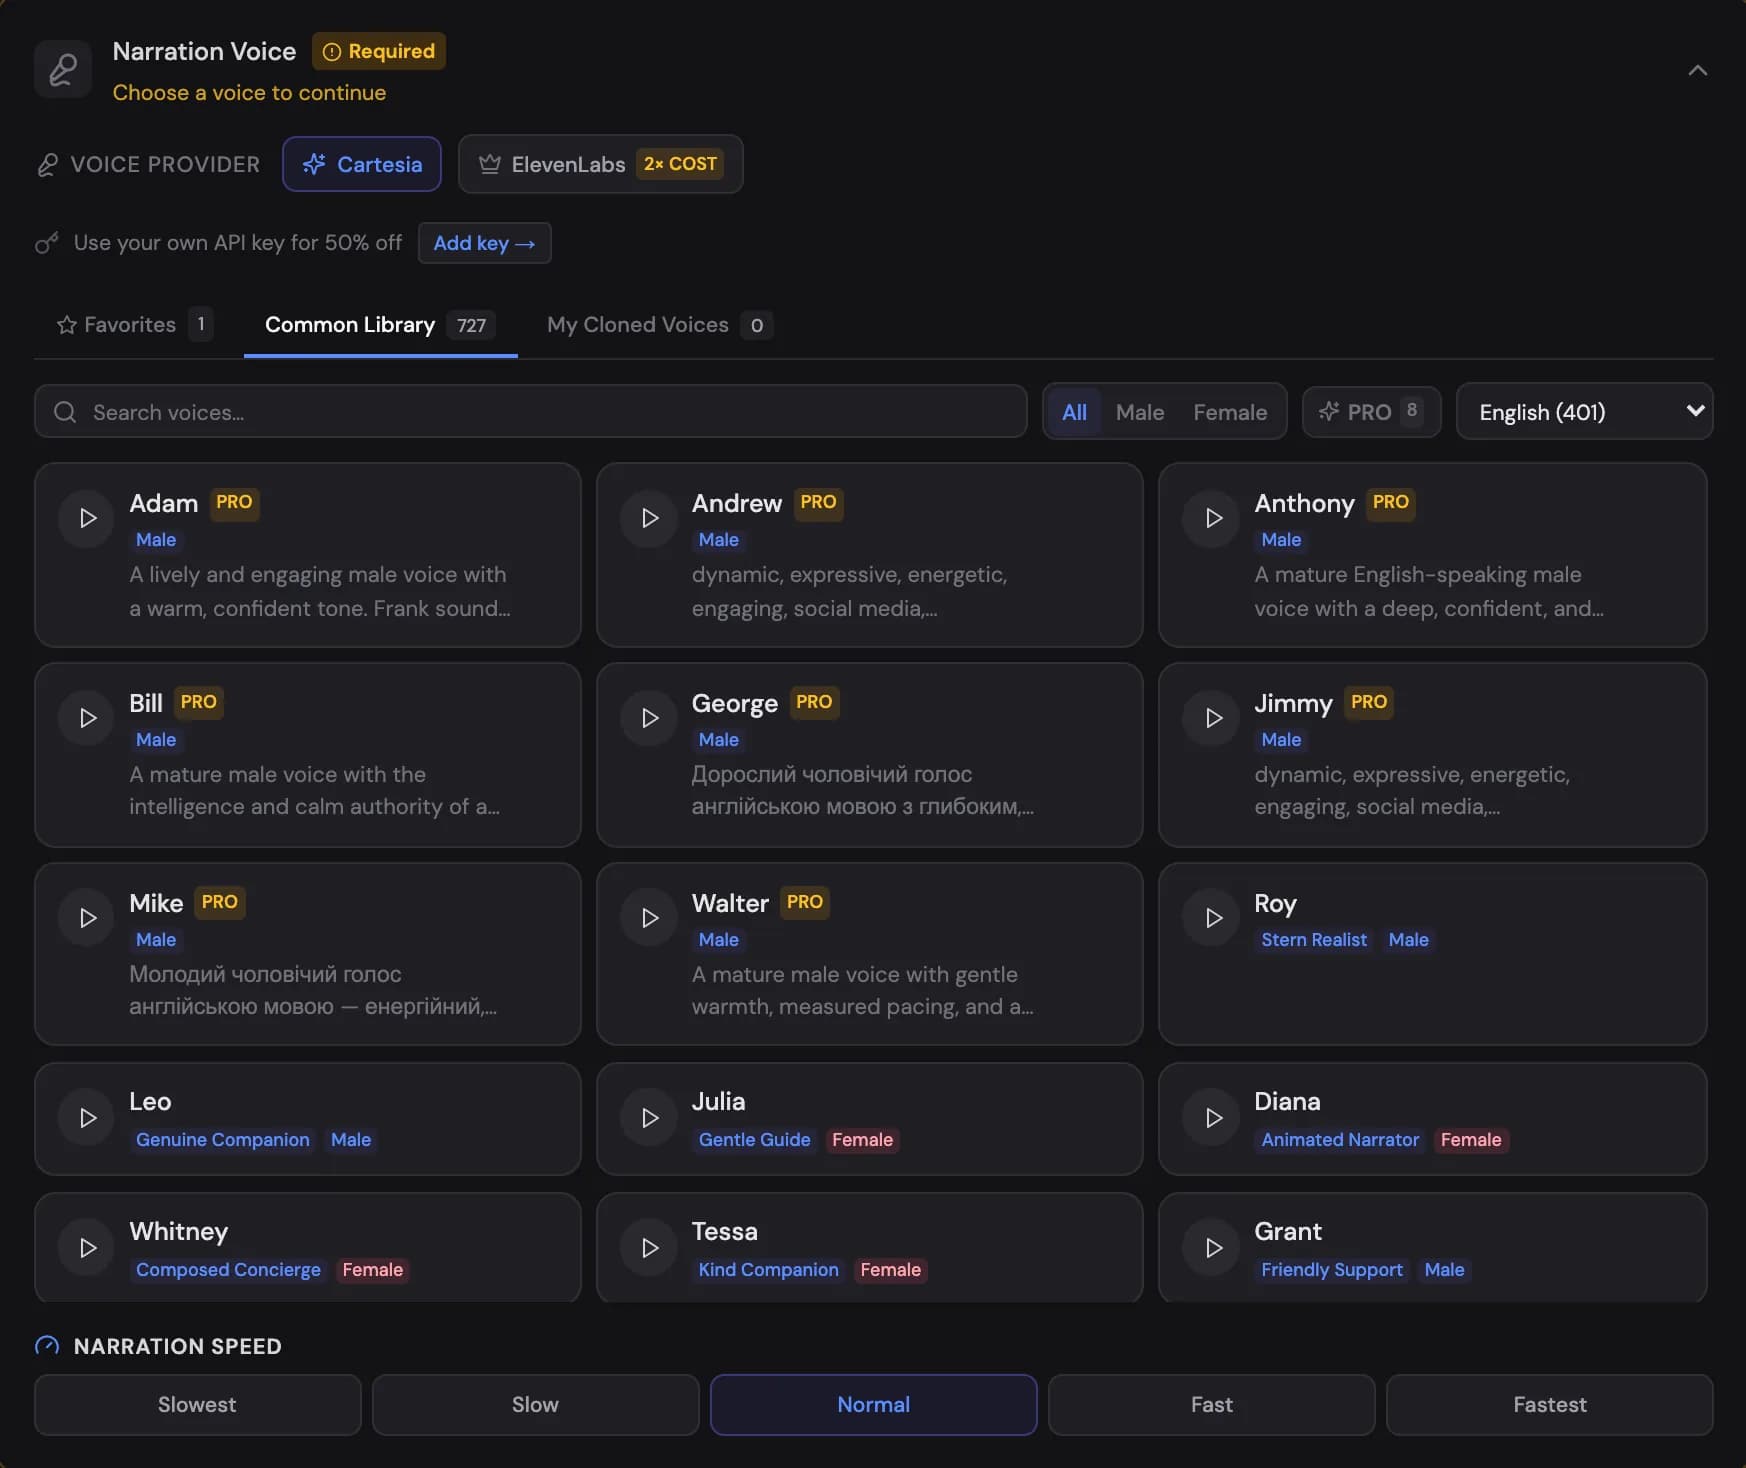
Task: Open the My Cloned Voices tab
Action: pos(660,325)
